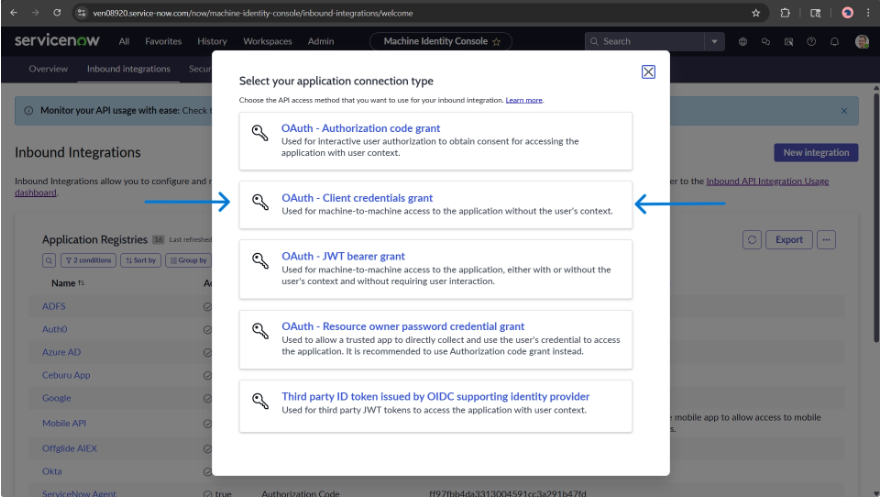Click the global Search field
882x504 pixels.
click(645, 41)
